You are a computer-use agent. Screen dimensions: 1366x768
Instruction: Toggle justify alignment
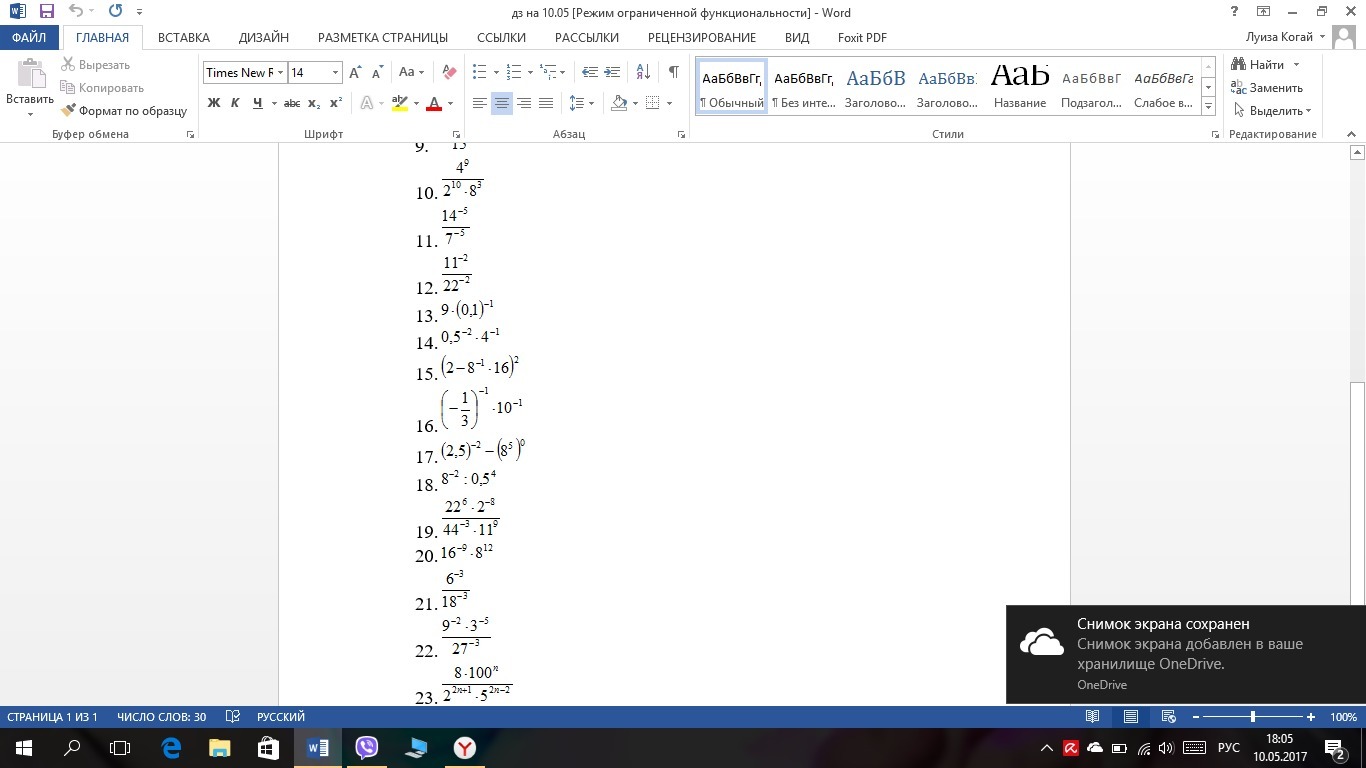point(546,103)
